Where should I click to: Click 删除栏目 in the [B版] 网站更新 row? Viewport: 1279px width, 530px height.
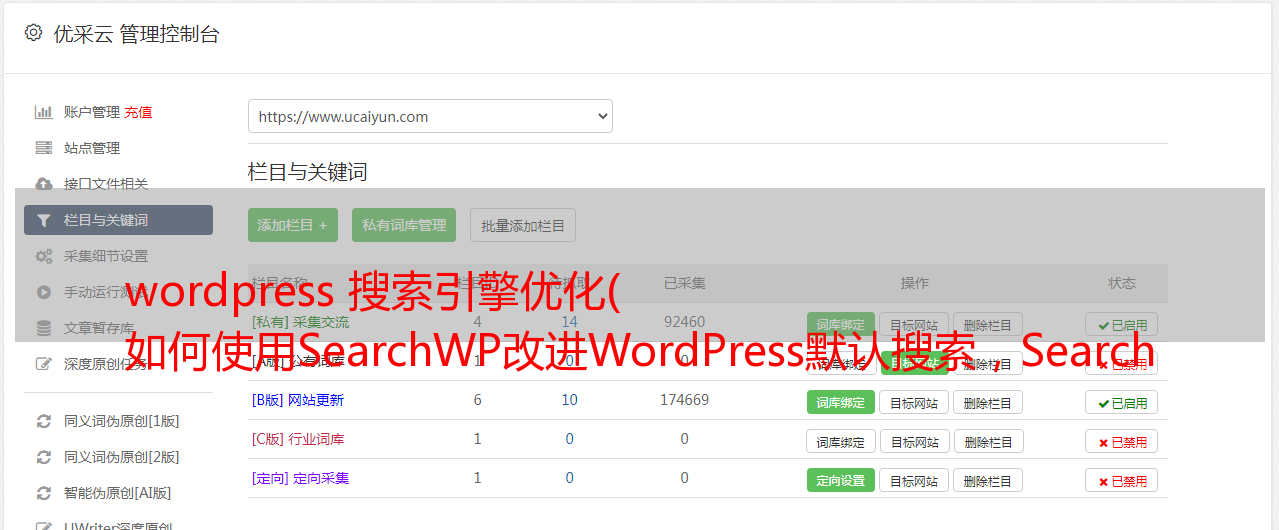coord(988,402)
